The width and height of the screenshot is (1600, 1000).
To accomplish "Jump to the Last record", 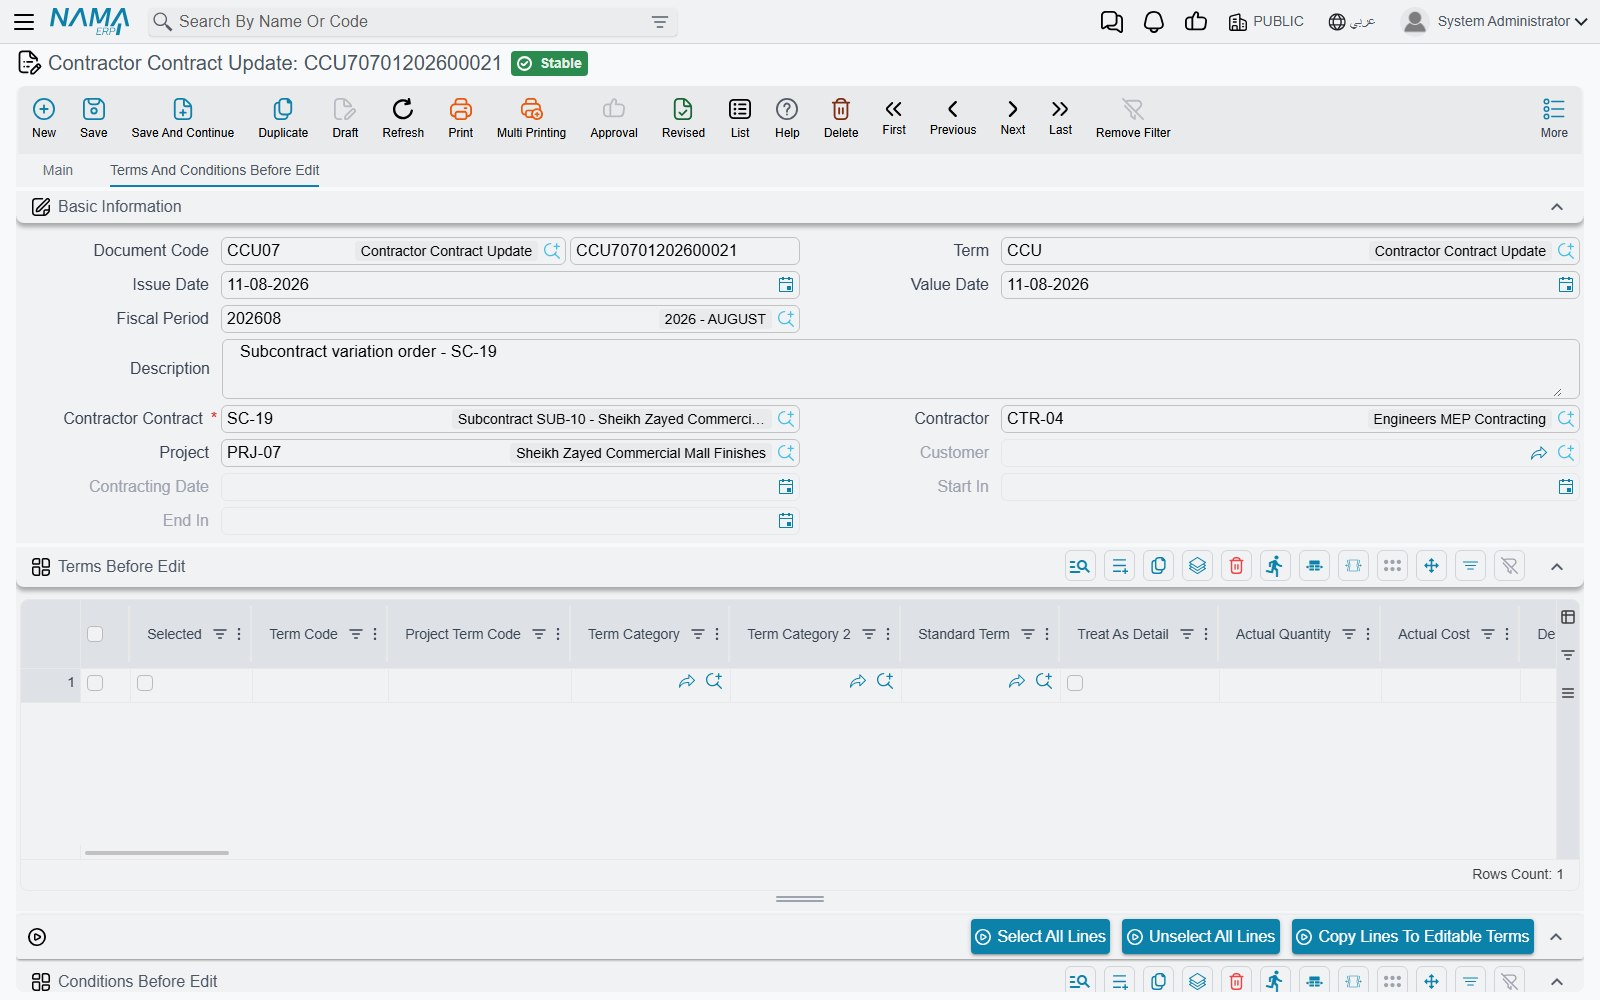I will [x=1060, y=117].
